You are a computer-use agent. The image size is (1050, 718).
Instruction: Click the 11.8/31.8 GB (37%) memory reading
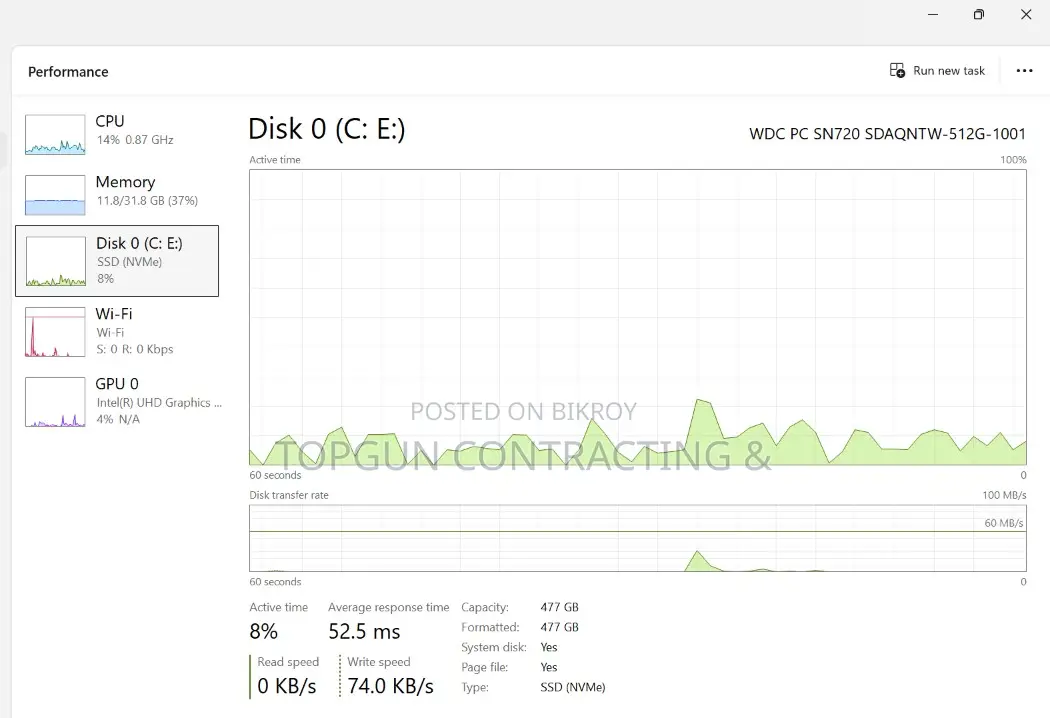pyautogui.click(x=147, y=201)
